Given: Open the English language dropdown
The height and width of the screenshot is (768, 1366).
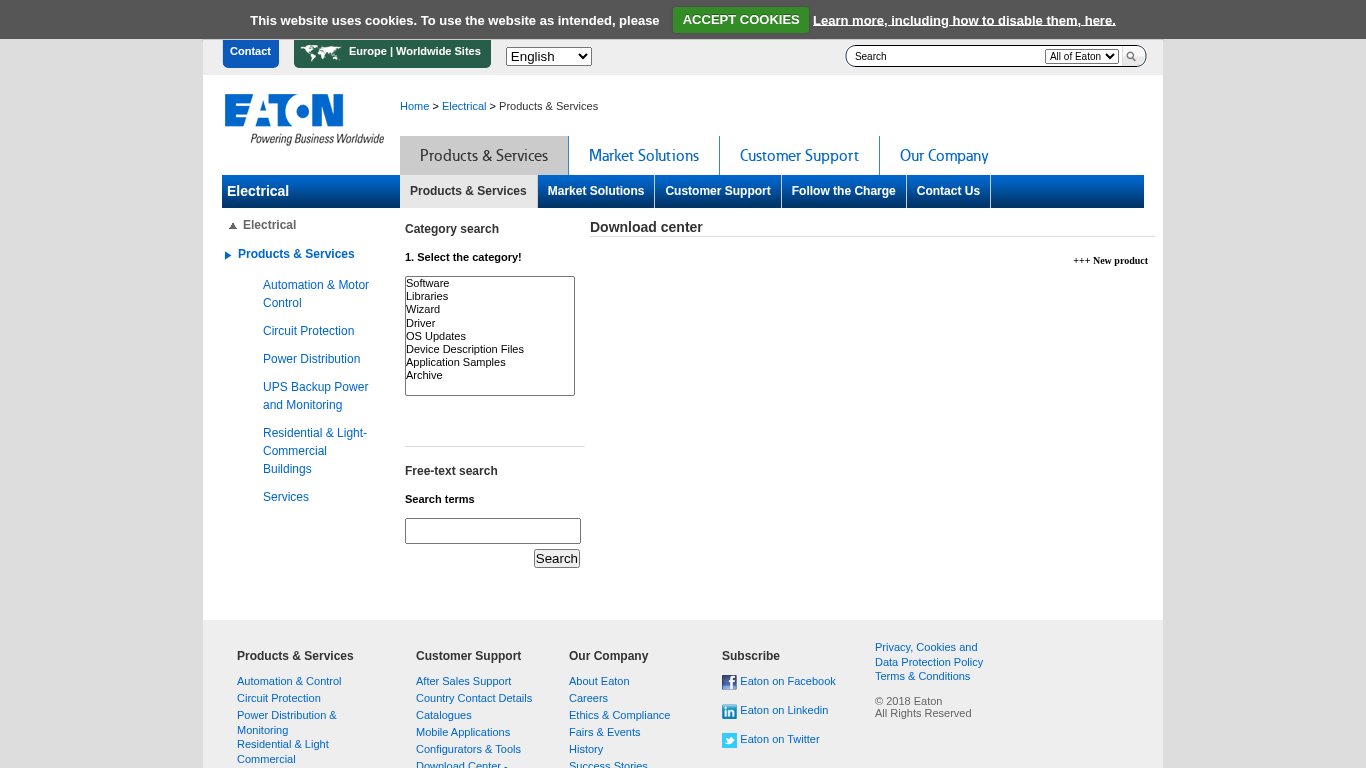Looking at the screenshot, I should pos(549,57).
